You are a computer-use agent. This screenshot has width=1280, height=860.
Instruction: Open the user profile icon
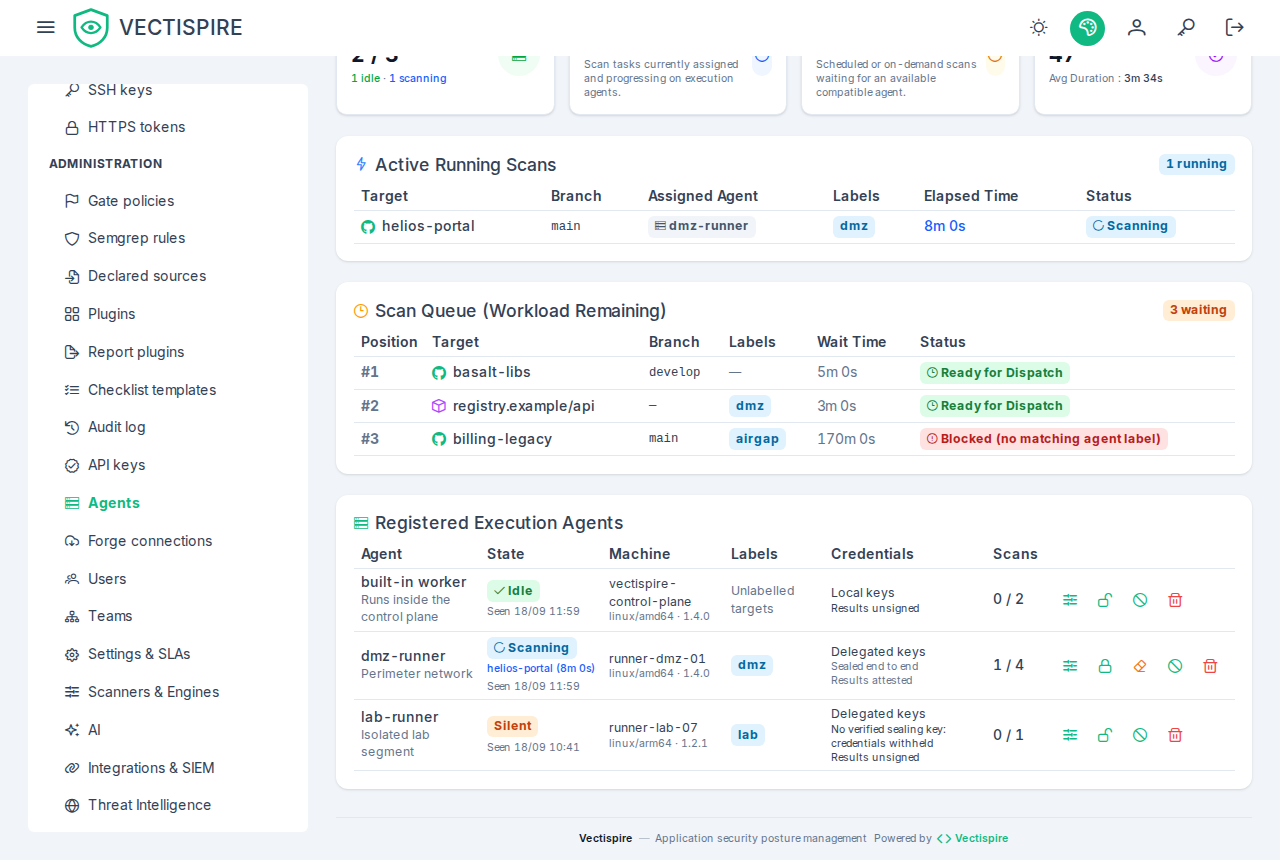[1137, 27]
